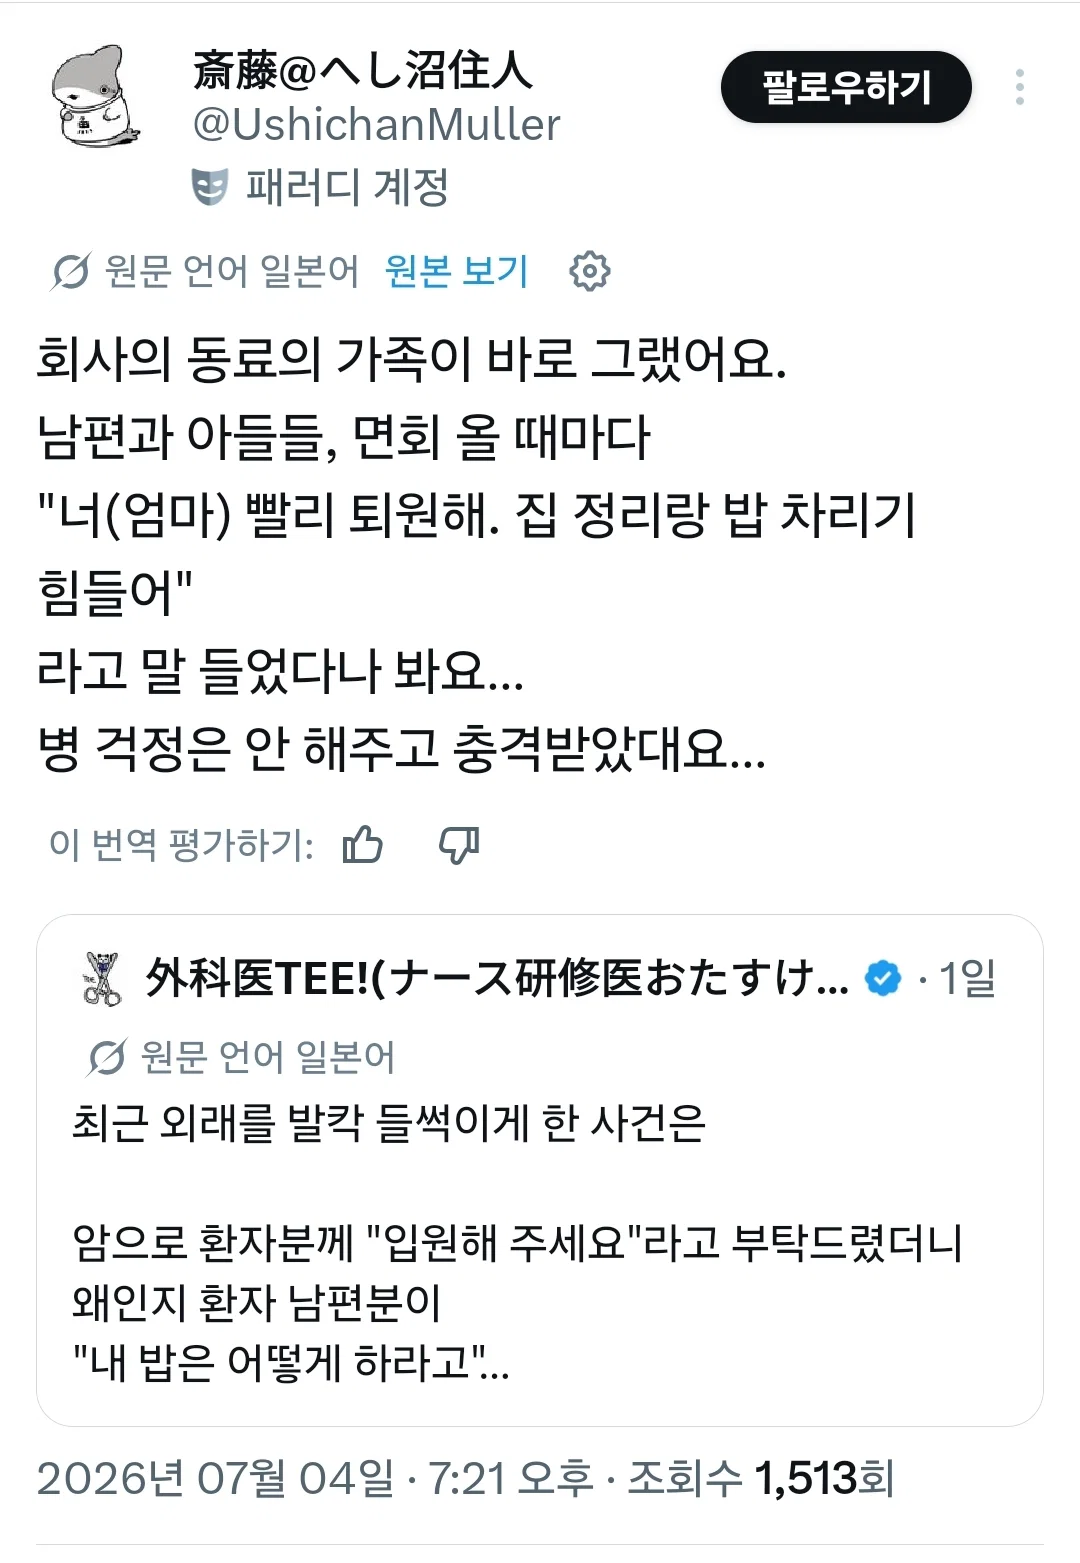Open the quoted tweet author's scissors avatar
Image resolution: width=1080 pixels, height=1563 pixels.
click(x=101, y=979)
